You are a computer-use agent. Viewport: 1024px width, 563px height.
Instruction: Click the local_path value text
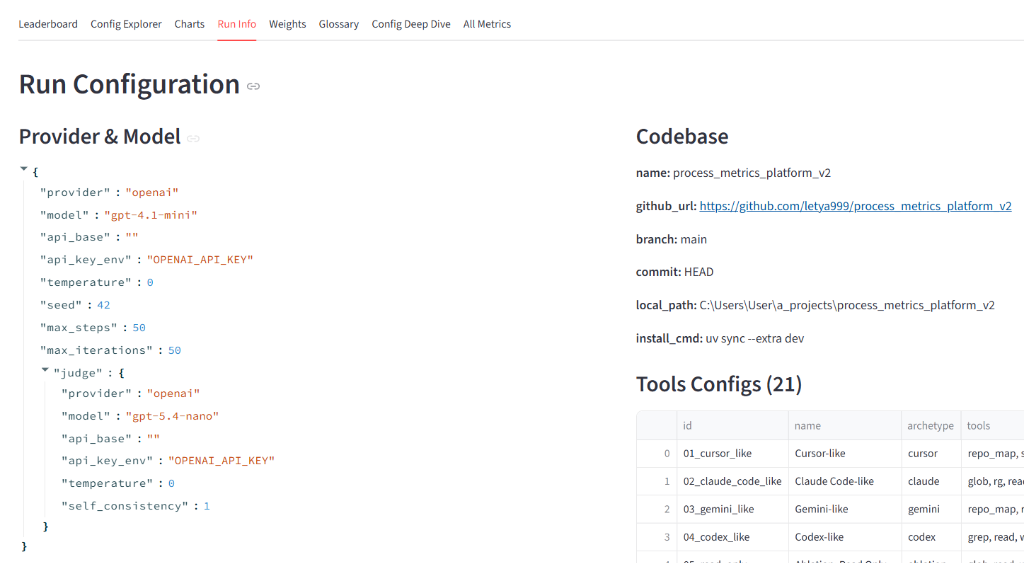(x=847, y=305)
